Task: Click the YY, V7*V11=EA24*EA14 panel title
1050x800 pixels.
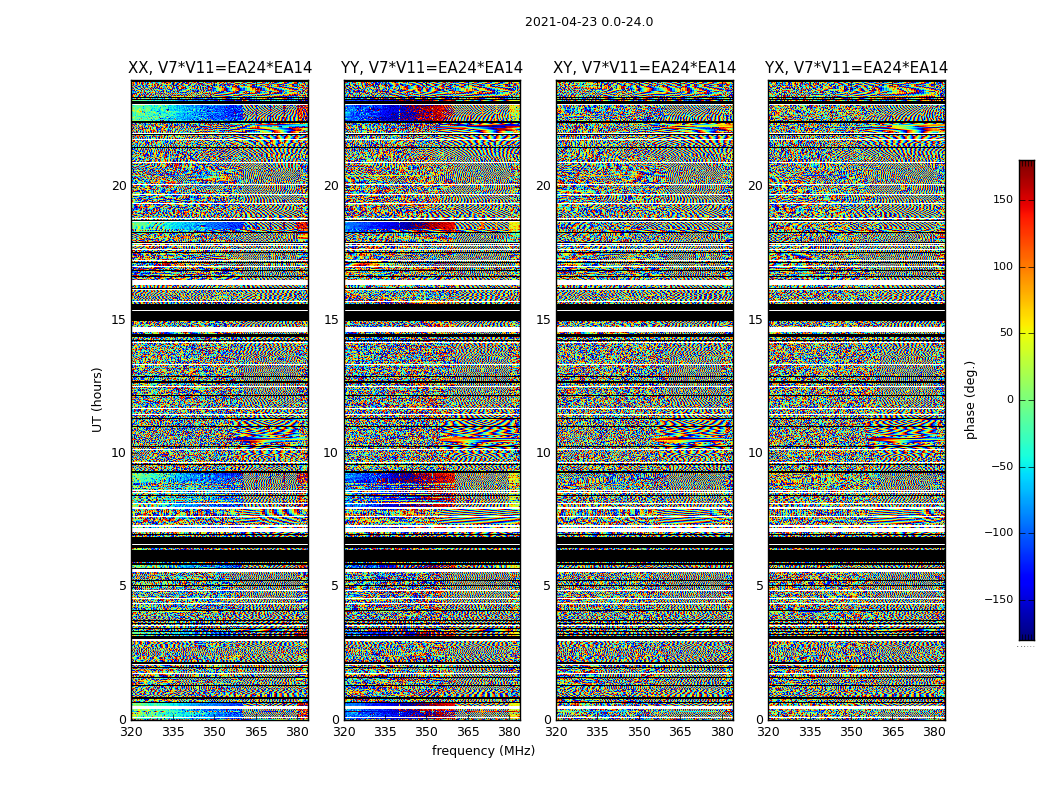Action: coord(432,68)
